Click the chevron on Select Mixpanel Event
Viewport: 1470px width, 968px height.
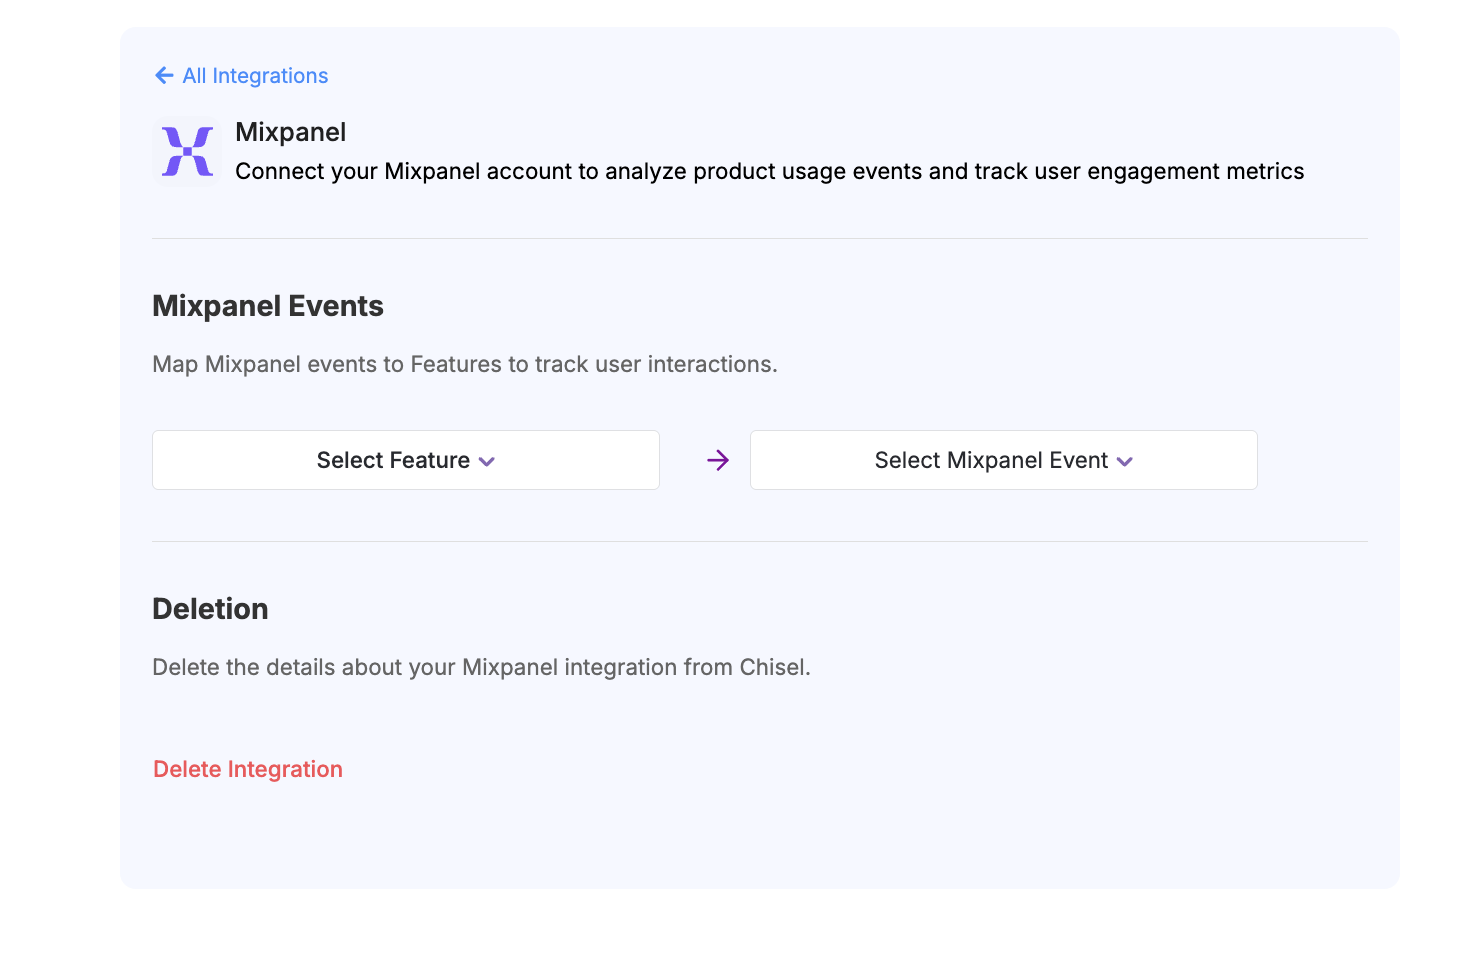click(1125, 461)
